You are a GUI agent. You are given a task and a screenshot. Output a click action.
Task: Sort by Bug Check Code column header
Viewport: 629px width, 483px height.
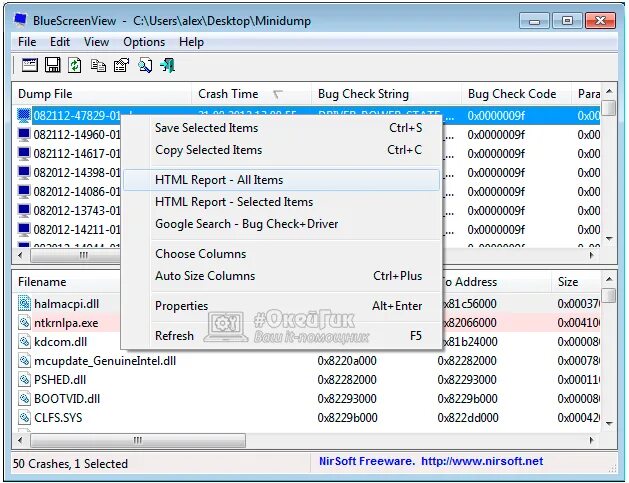(516, 94)
